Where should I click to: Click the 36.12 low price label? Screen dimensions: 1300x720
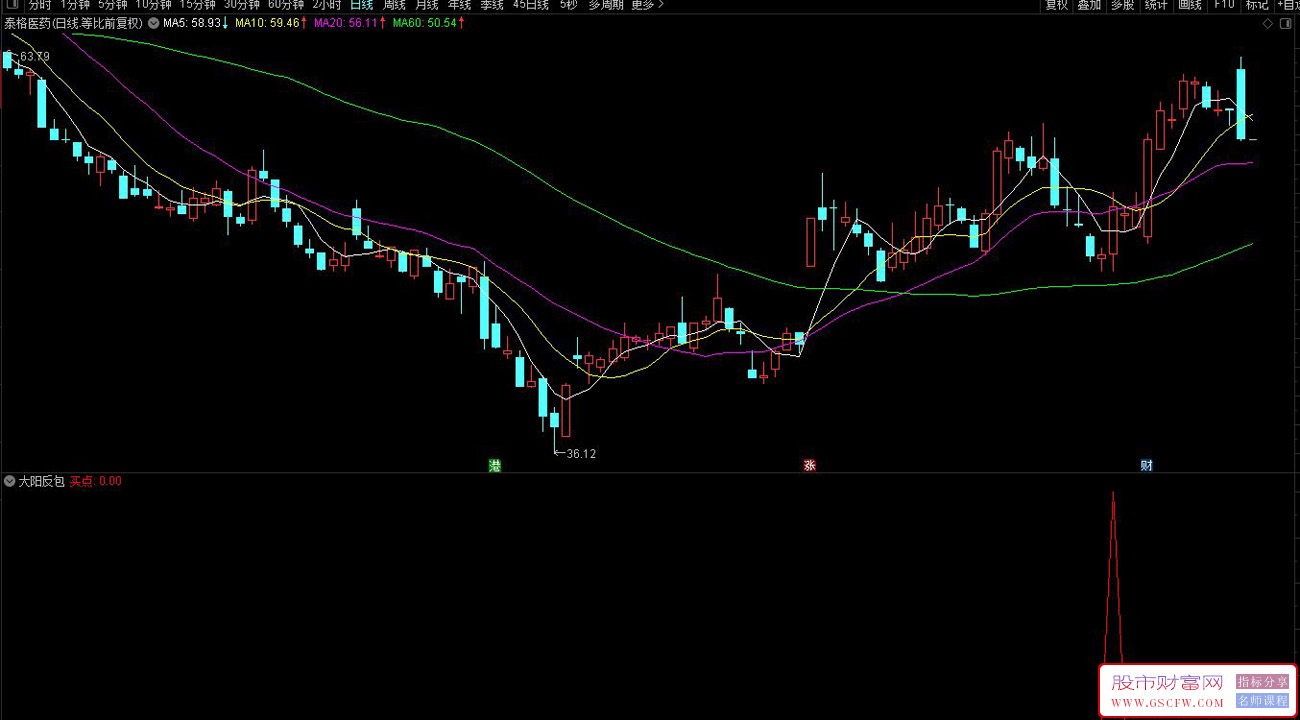point(581,454)
